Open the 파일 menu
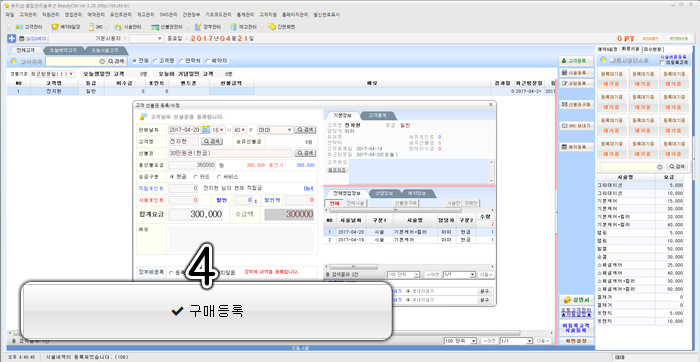 (10, 15)
